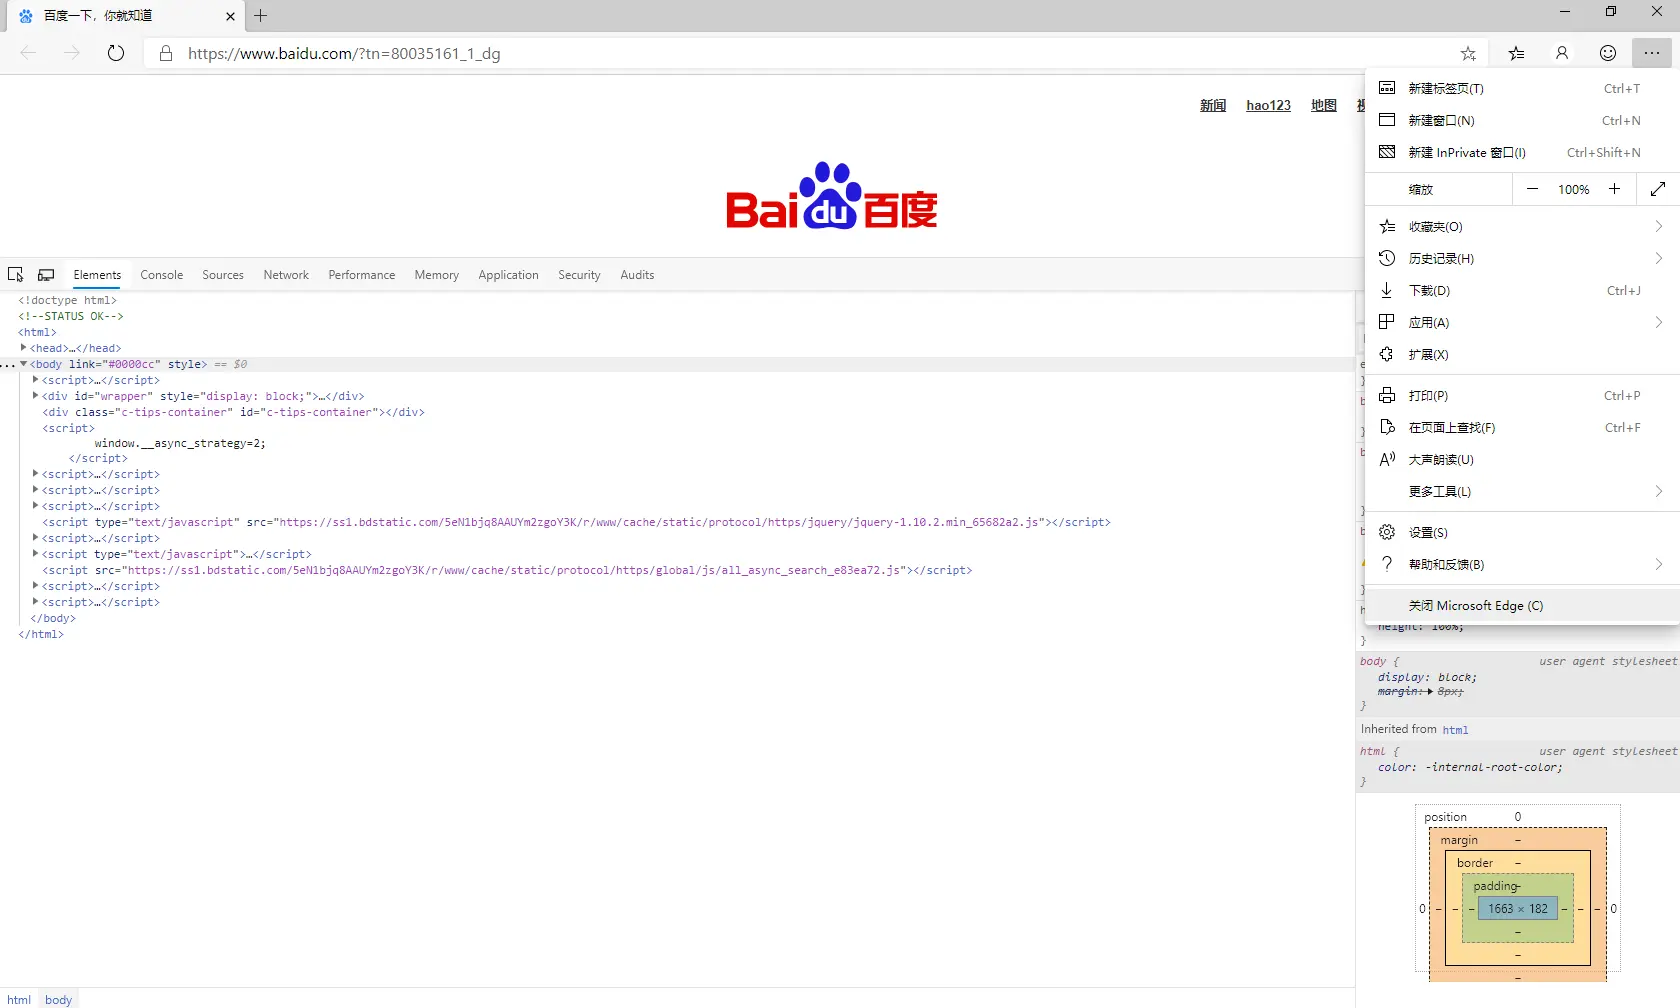Zoom out with the minus button
The width and height of the screenshot is (1680, 1008).
tap(1532, 189)
